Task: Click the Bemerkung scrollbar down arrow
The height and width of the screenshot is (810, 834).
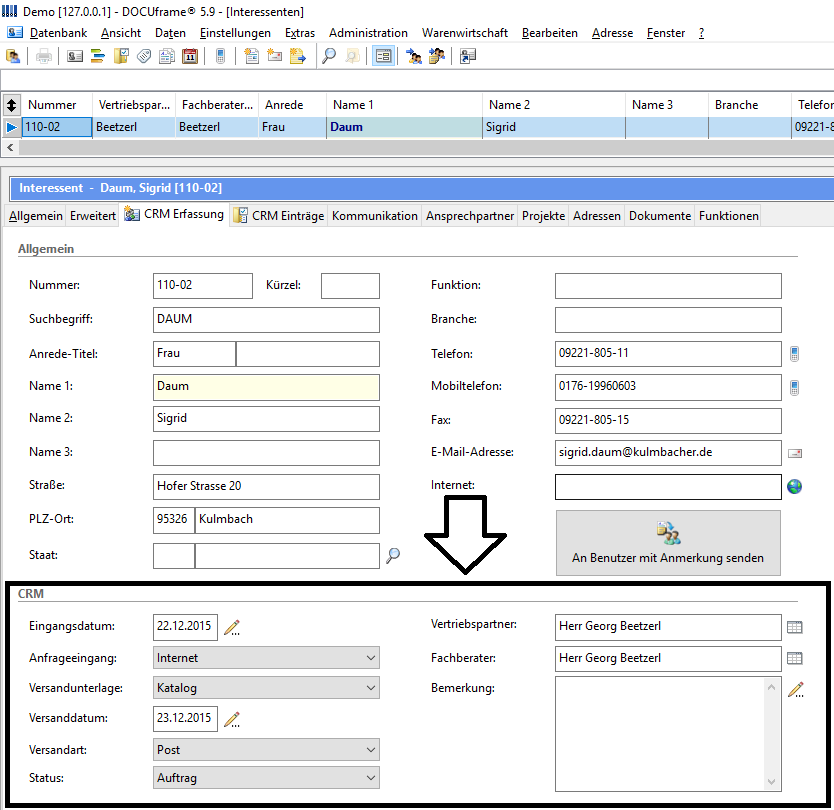Action: [771, 781]
